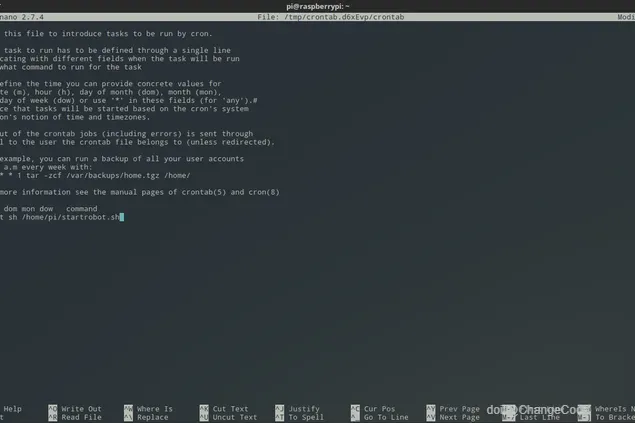Place cursor at end of startrobot.sh line
The width and height of the screenshot is (635, 423).
(x=122, y=217)
